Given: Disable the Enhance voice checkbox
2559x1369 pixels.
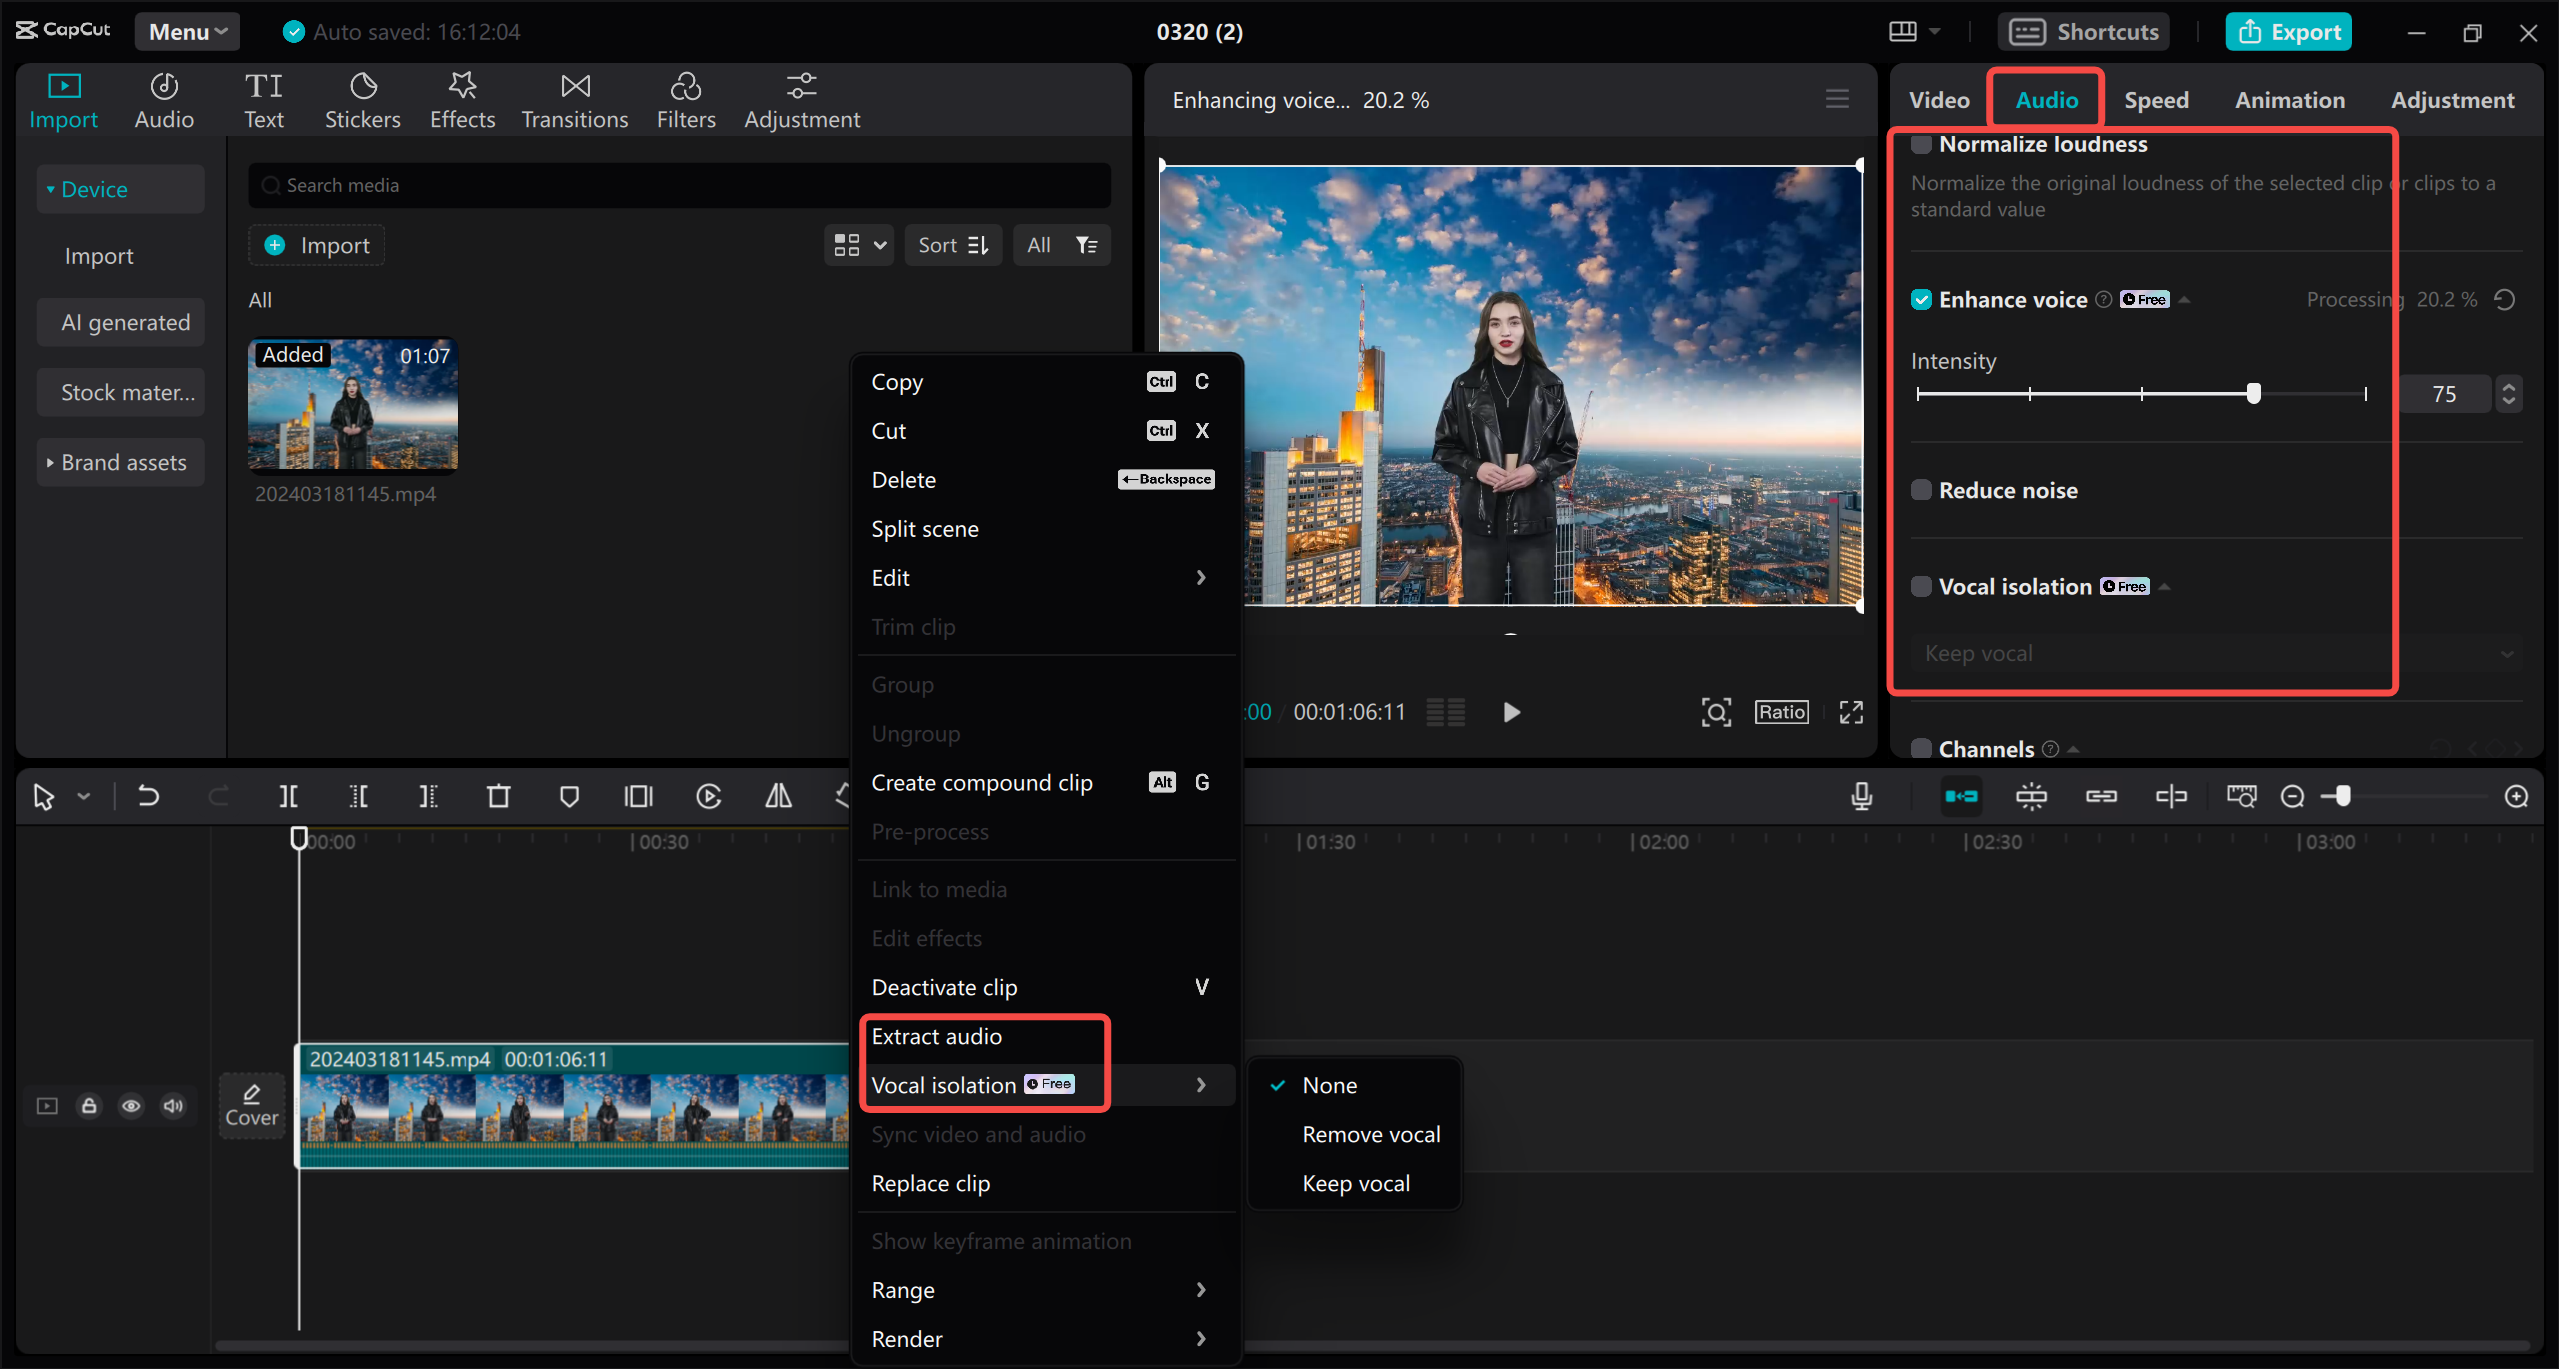Looking at the screenshot, I should (1920, 298).
